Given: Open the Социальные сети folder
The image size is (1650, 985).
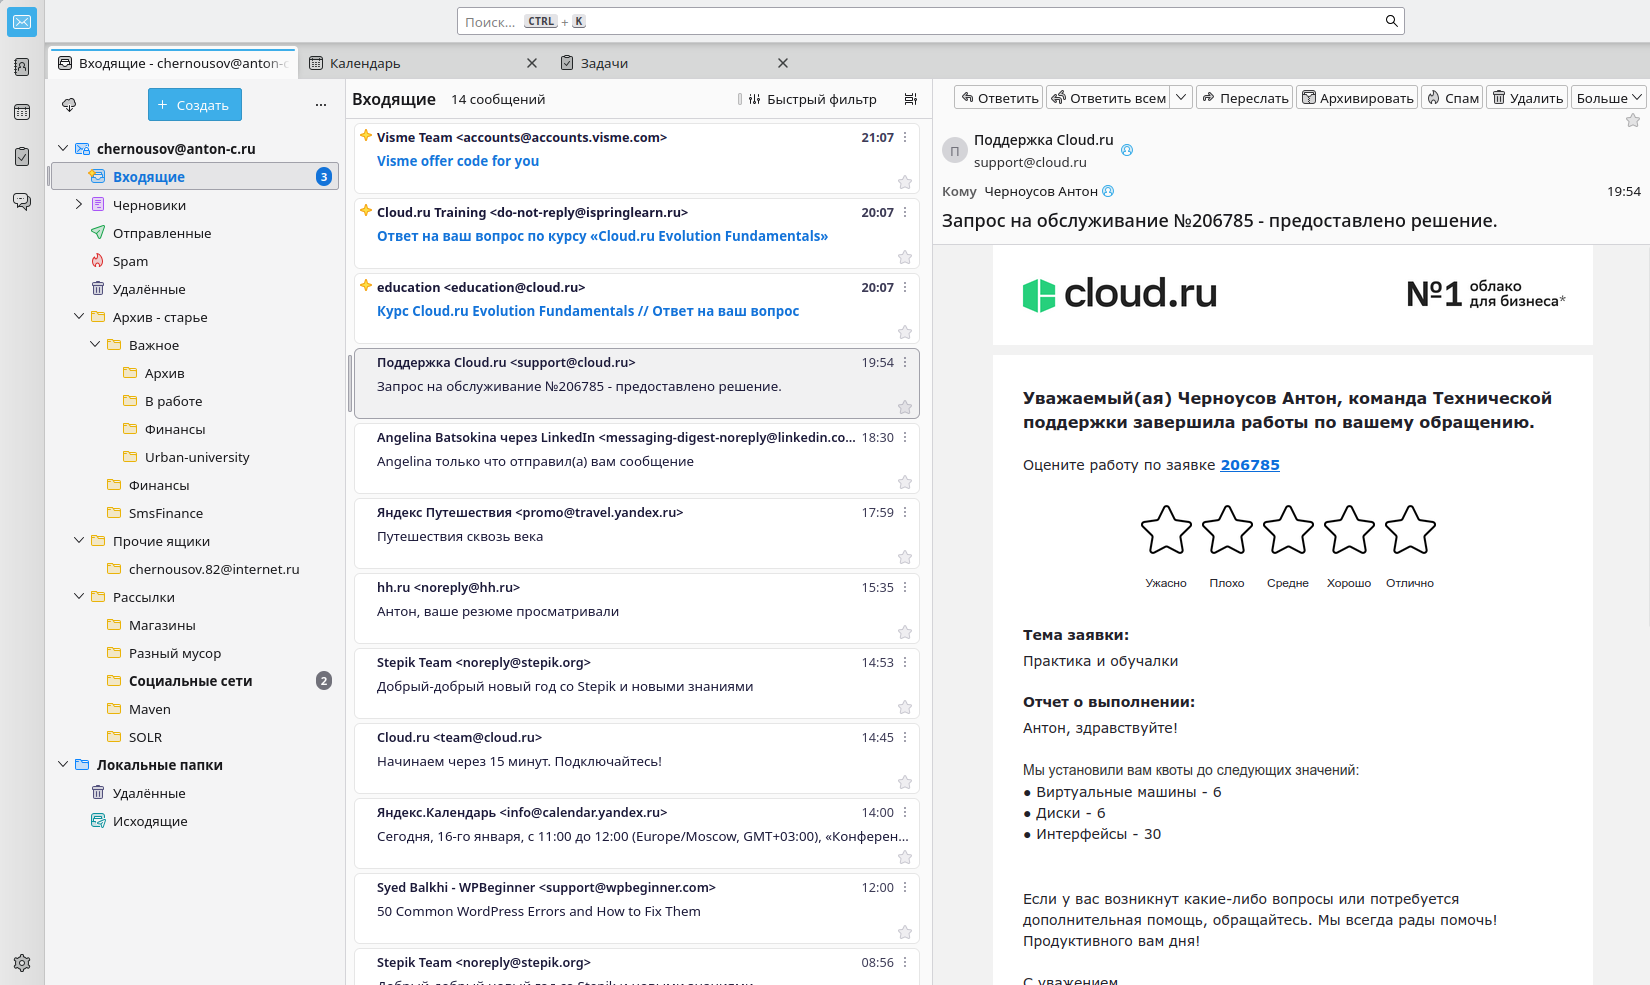Looking at the screenshot, I should click(x=195, y=680).
